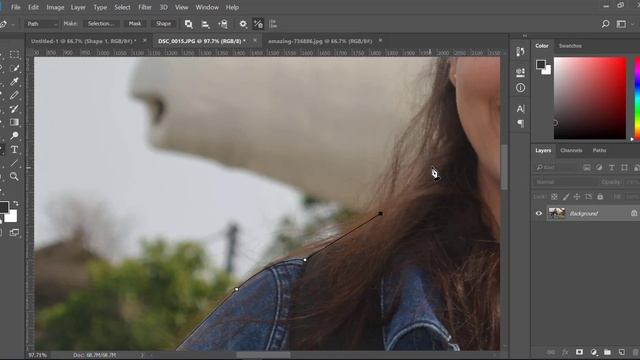Switch to amazing-736886.jpg document tab
The height and width of the screenshot is (360, 640).
320,41
